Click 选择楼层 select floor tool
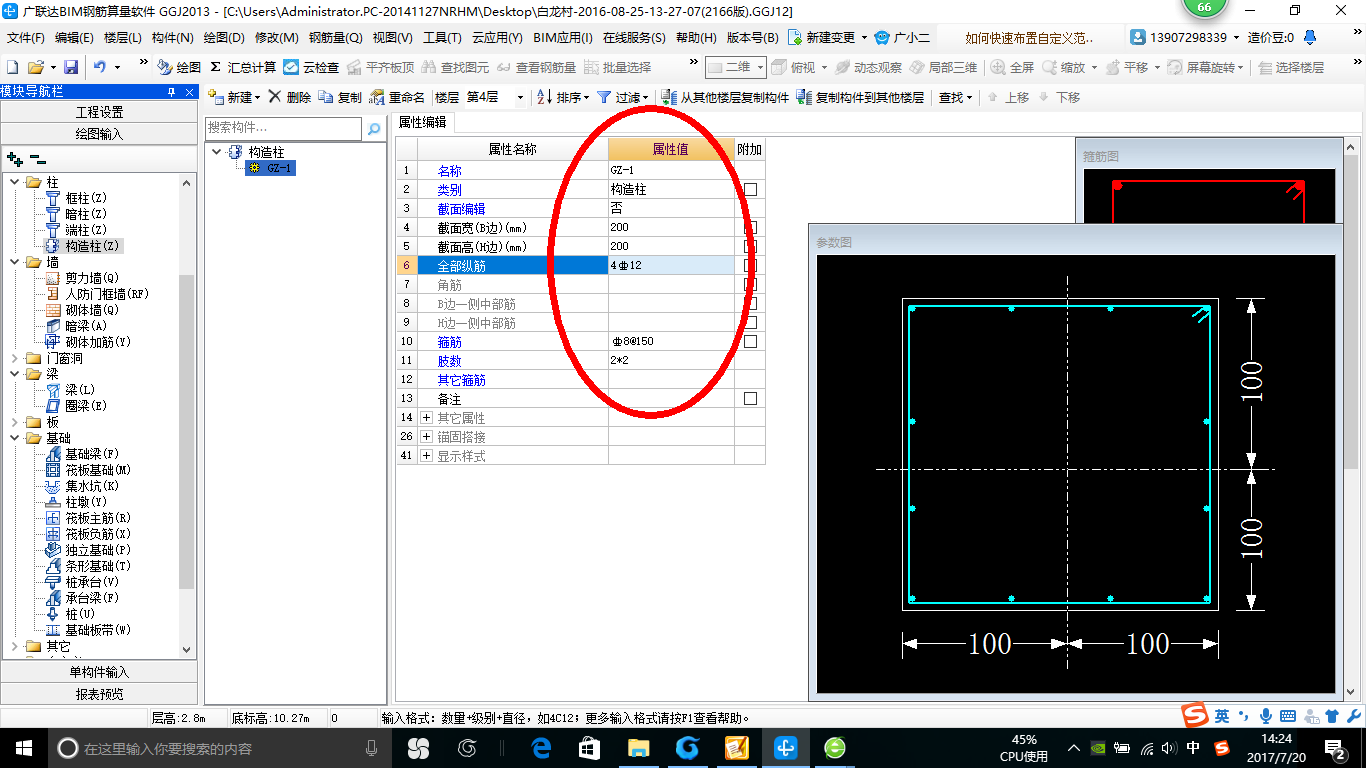1366x768 pixels. click(x=1292, y=67)
